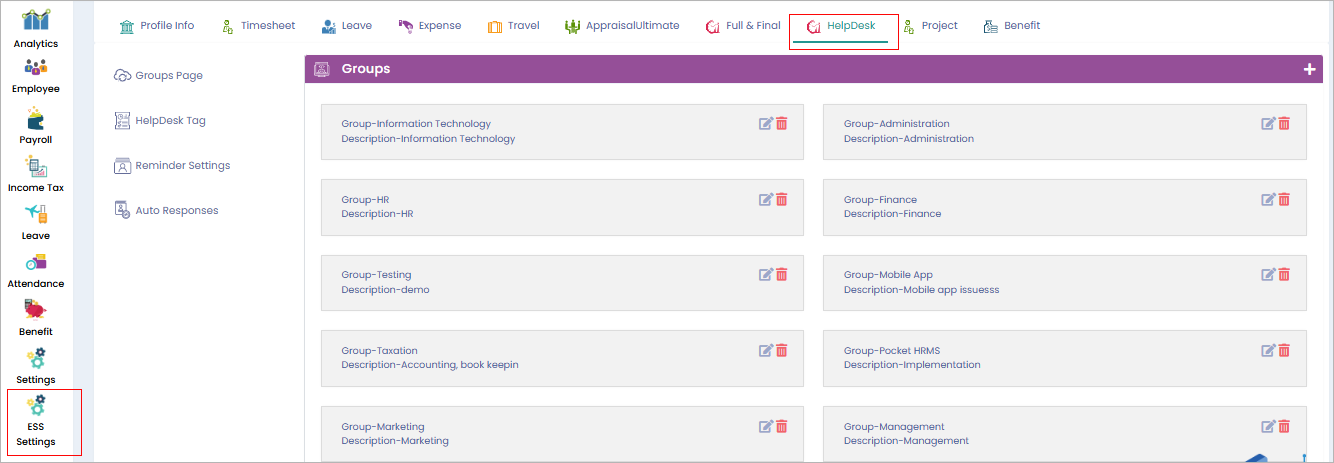Switch to the Timesheet tab
The height and width of the screenshot is (463, 1334).
click(x=259, y=26)
